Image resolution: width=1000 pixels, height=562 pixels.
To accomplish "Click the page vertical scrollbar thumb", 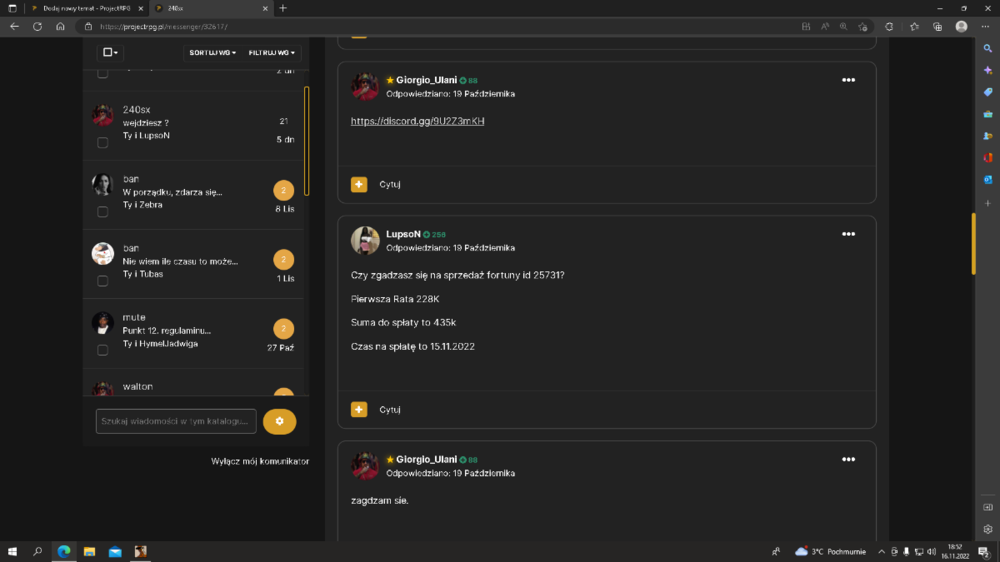I will (x=974, y=244).
